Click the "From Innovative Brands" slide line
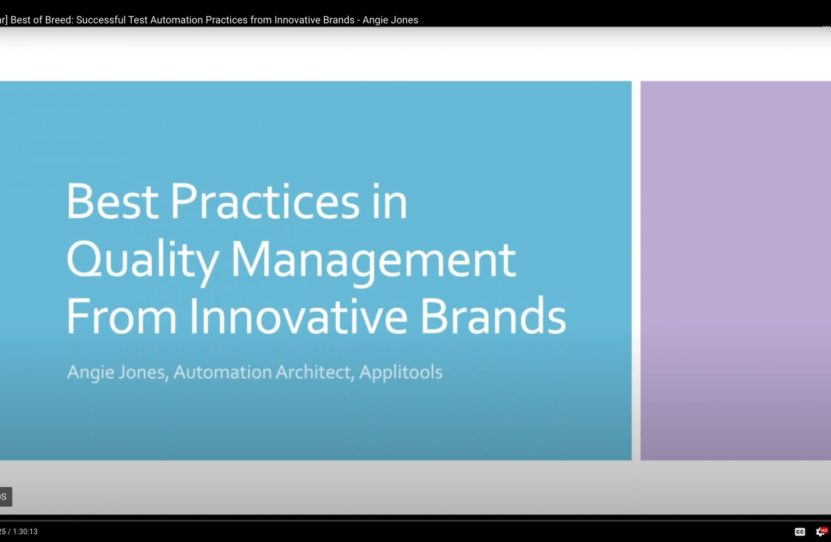This screenshot has width=831, height=542. [316, 317]
